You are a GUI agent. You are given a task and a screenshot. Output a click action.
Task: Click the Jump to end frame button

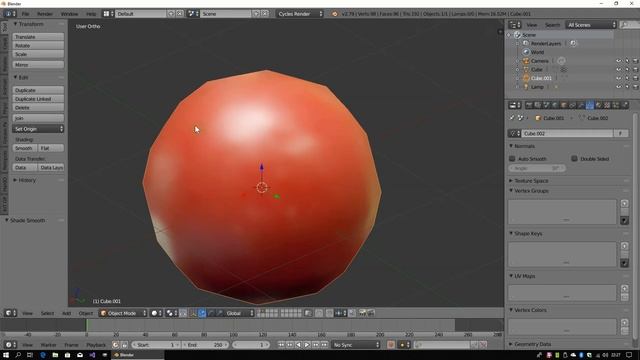(324, 345)
